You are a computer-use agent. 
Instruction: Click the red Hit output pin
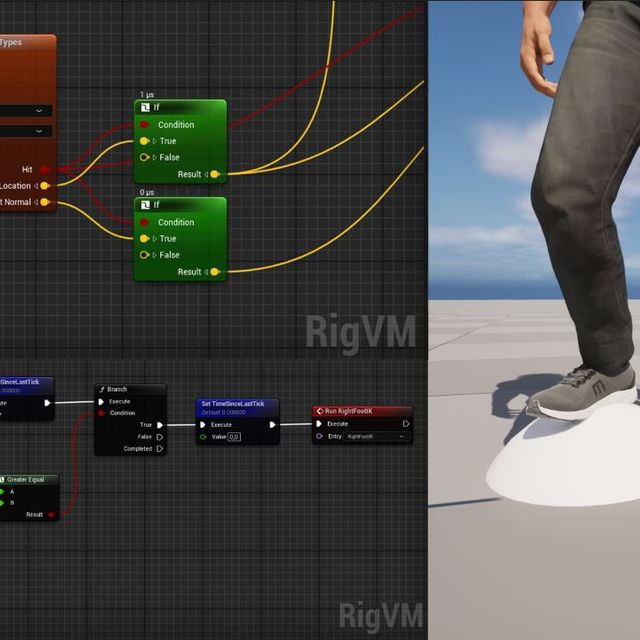coord(44,169)
